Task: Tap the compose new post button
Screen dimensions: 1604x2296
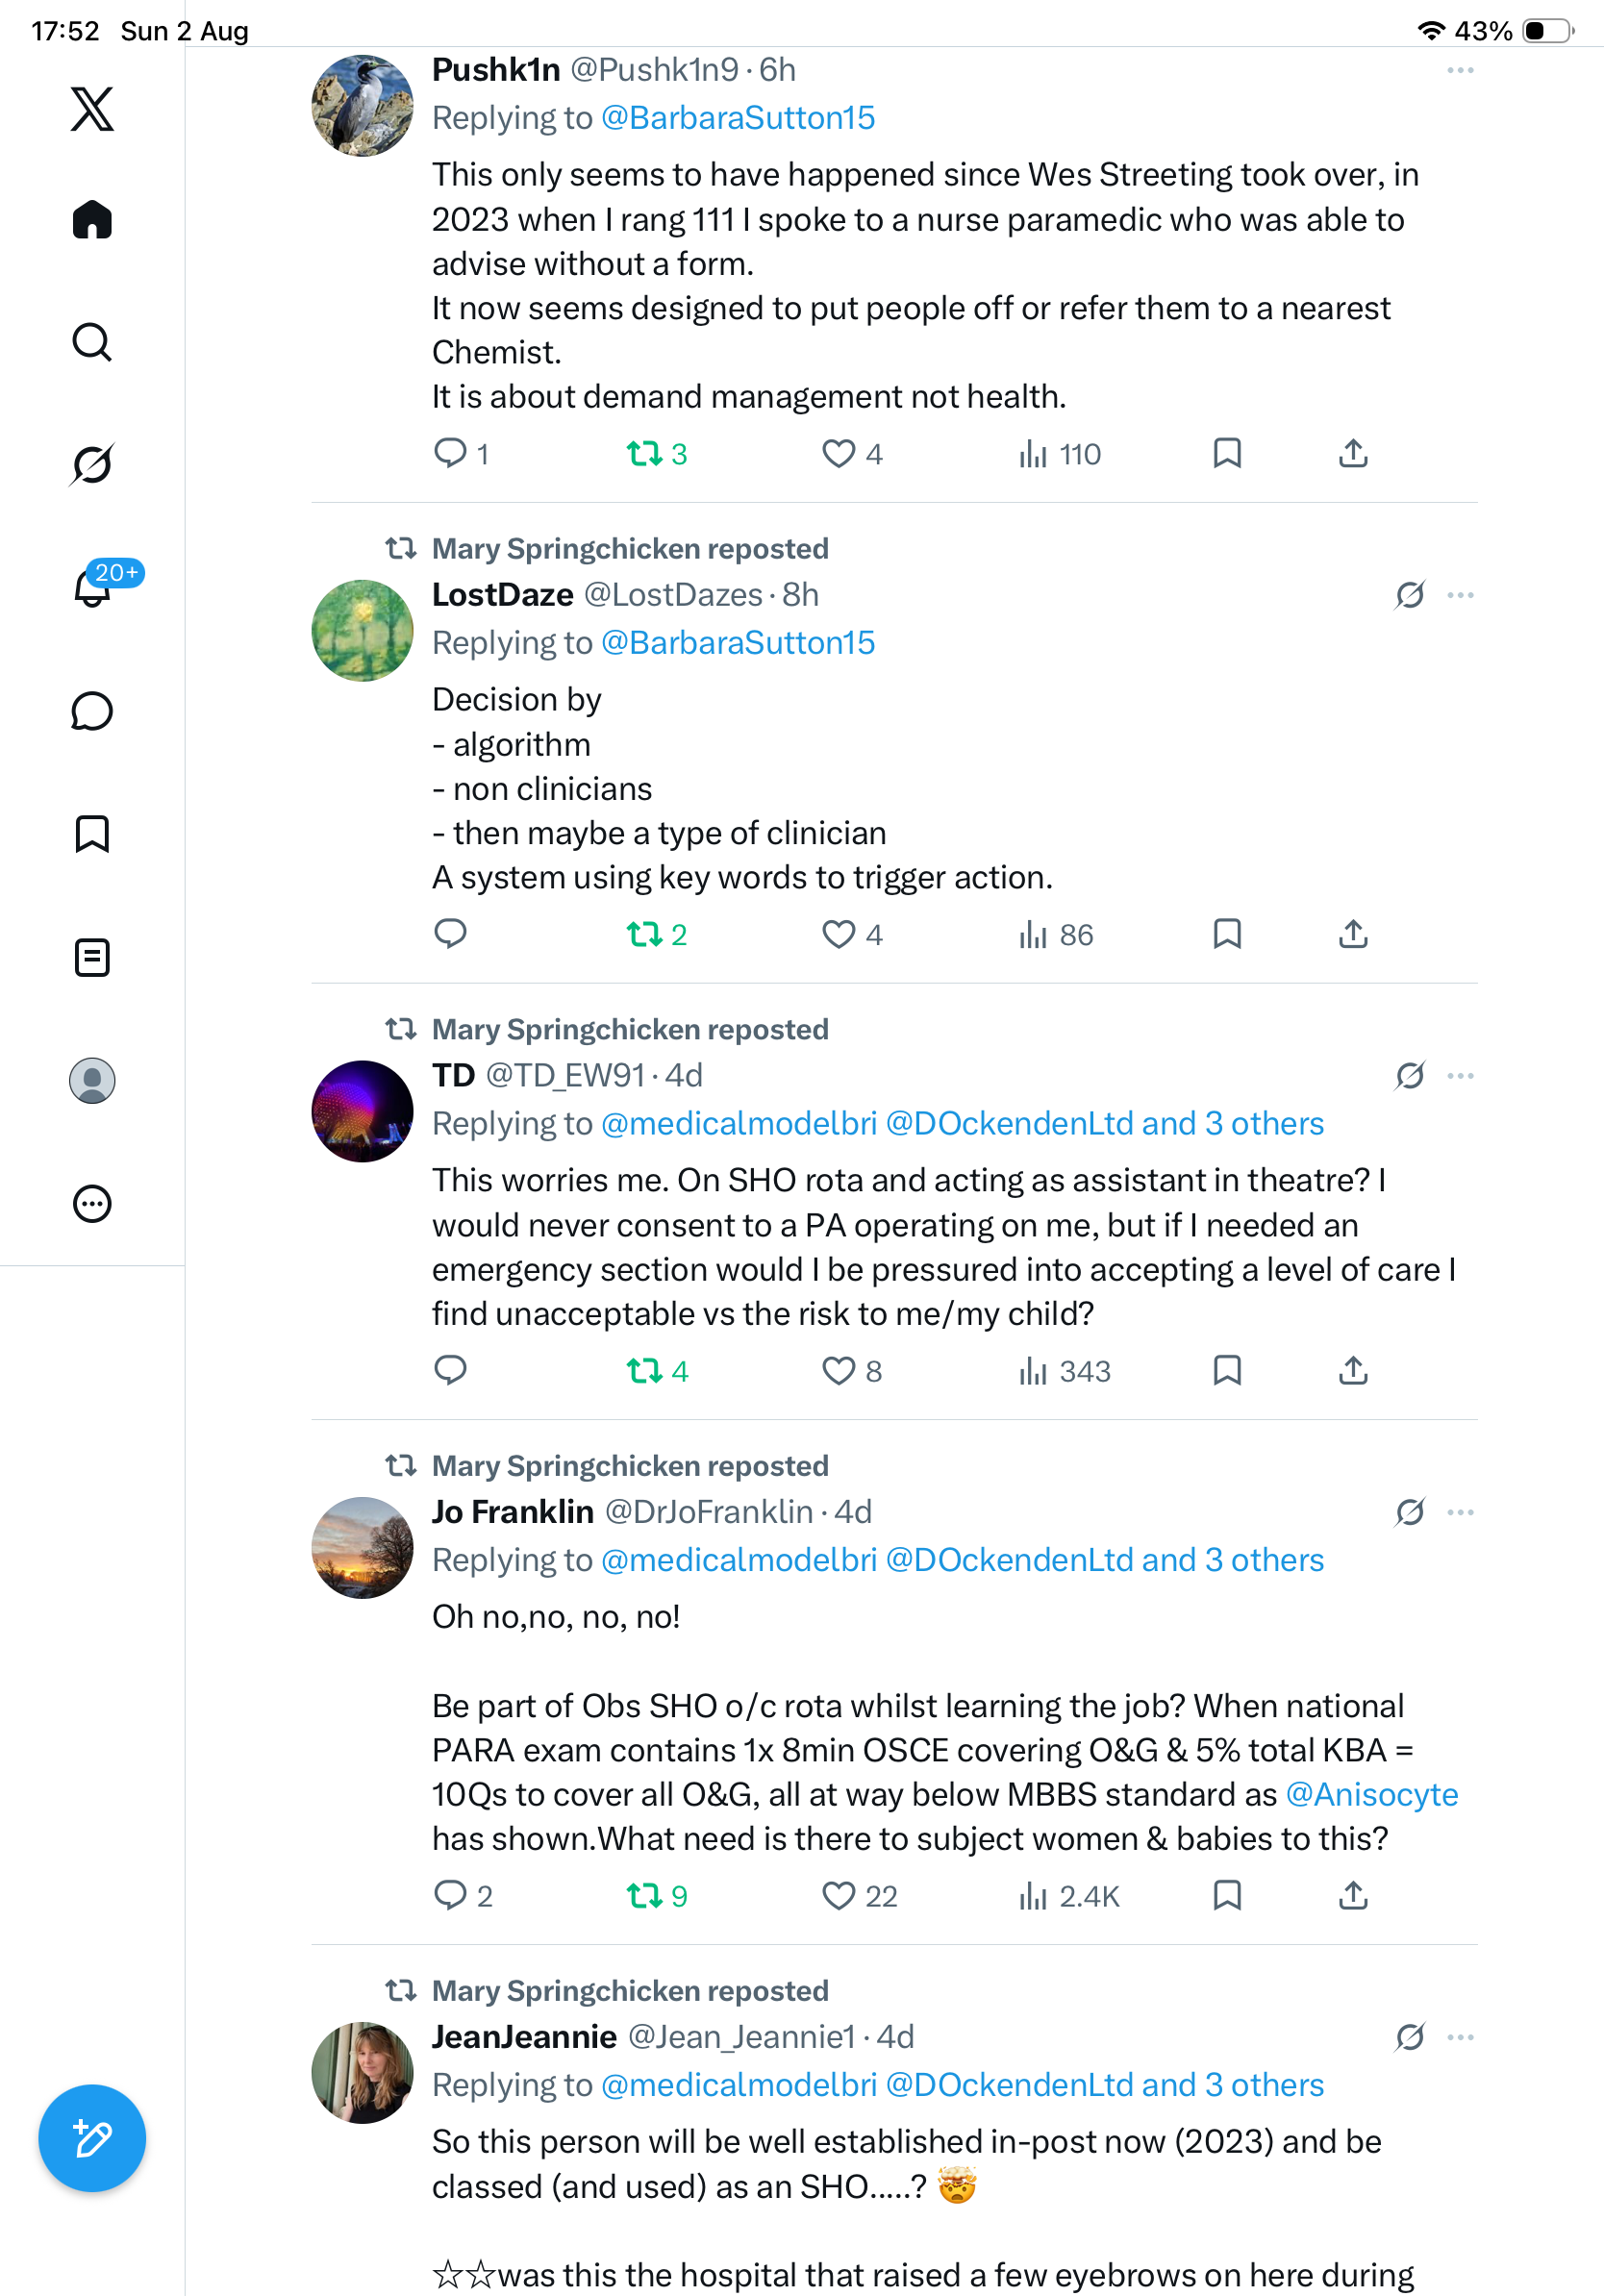Action: pos(92,2138)
